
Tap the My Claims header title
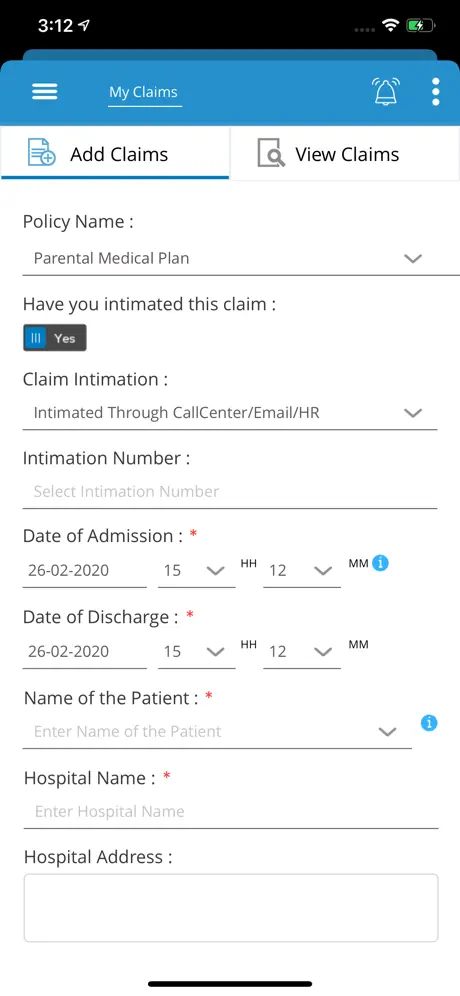pos(144,92)
